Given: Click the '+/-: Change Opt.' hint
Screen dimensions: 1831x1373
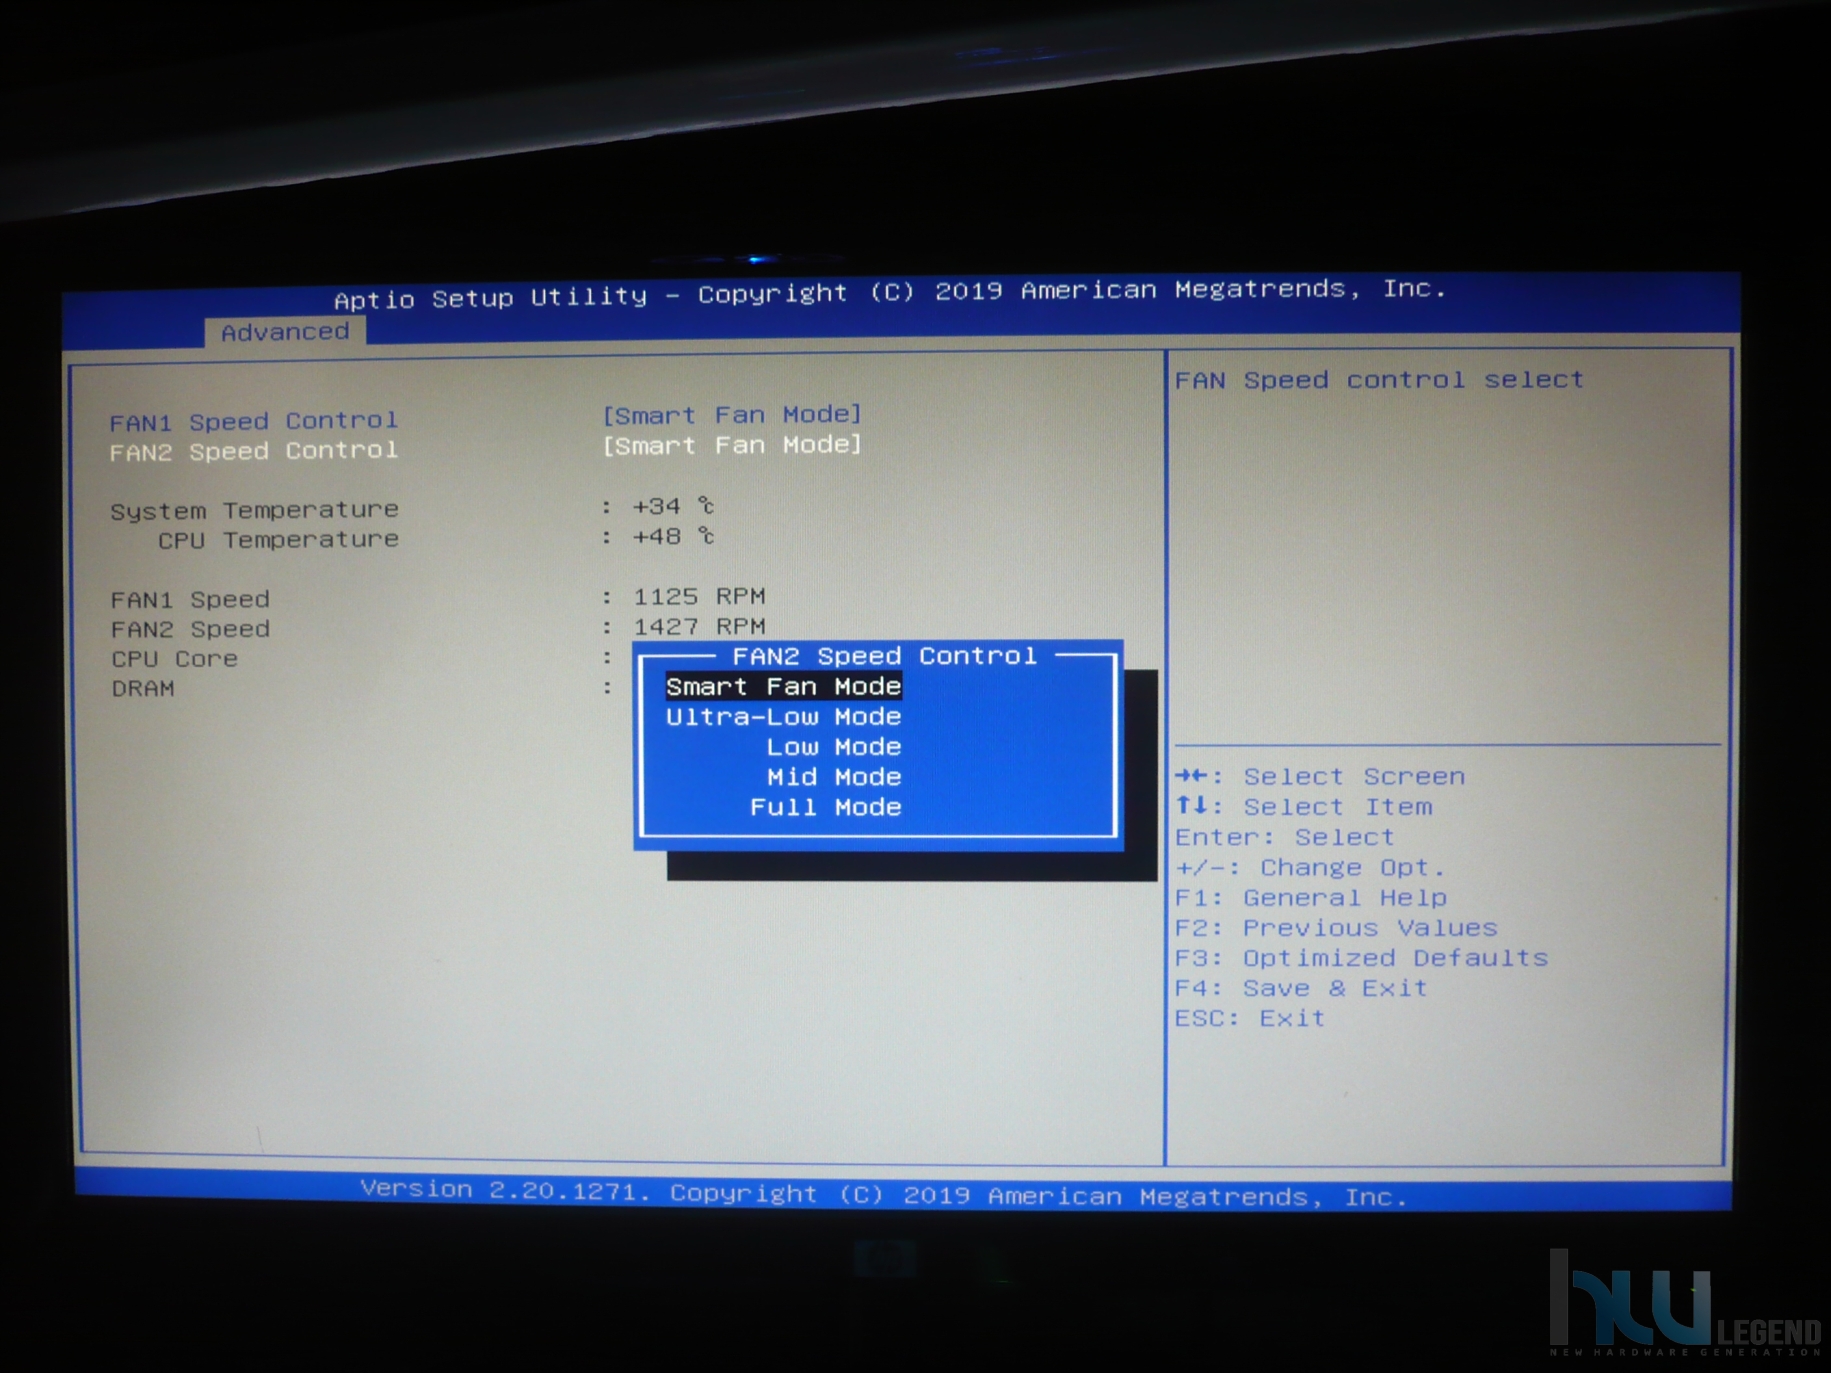Looking at the screenshot, I should [1310, 867].
